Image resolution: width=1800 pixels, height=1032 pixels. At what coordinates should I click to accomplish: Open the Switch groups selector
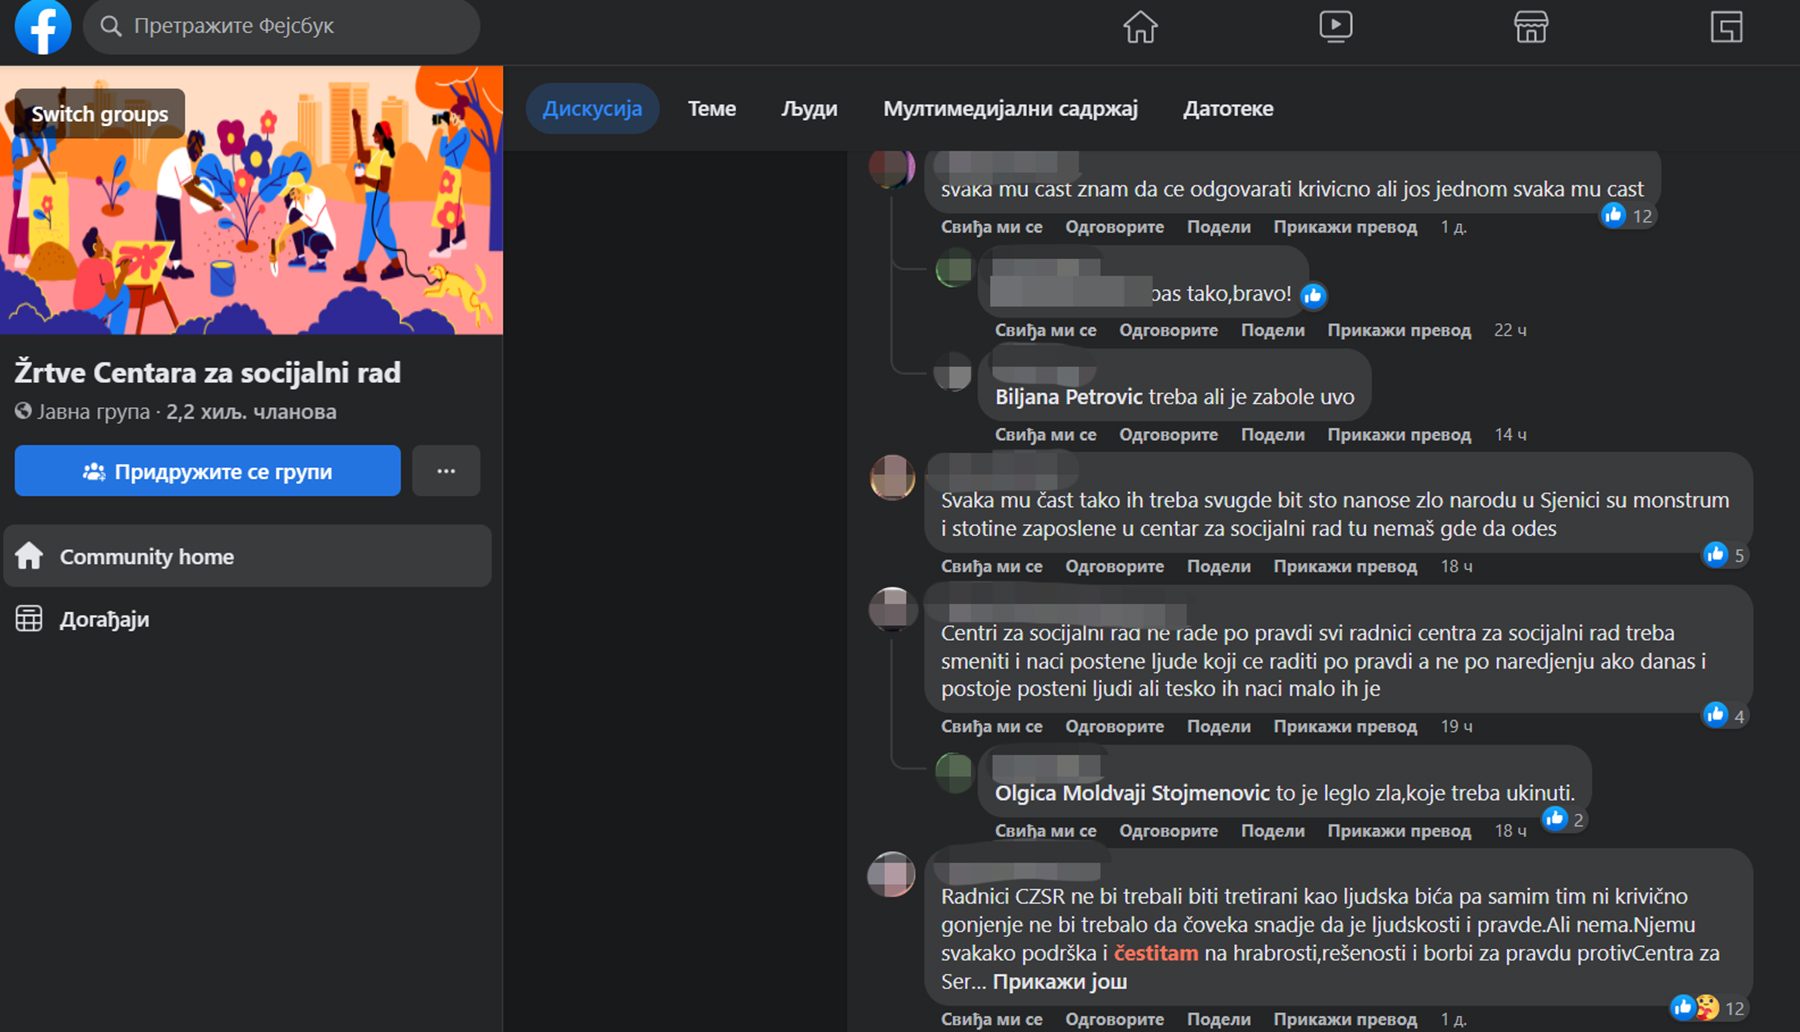point(99,114)
